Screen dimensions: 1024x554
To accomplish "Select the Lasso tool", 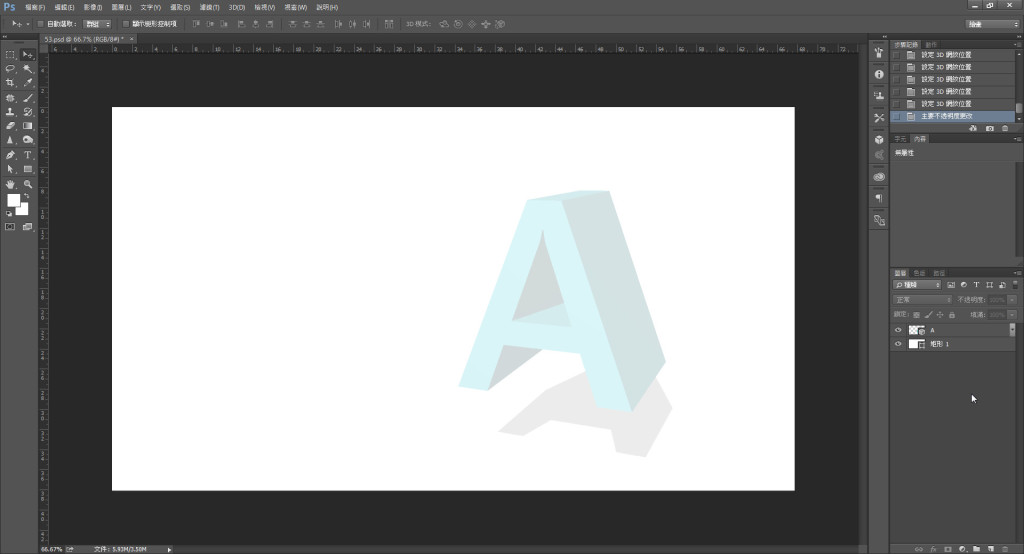I will [x=10, y=69].
